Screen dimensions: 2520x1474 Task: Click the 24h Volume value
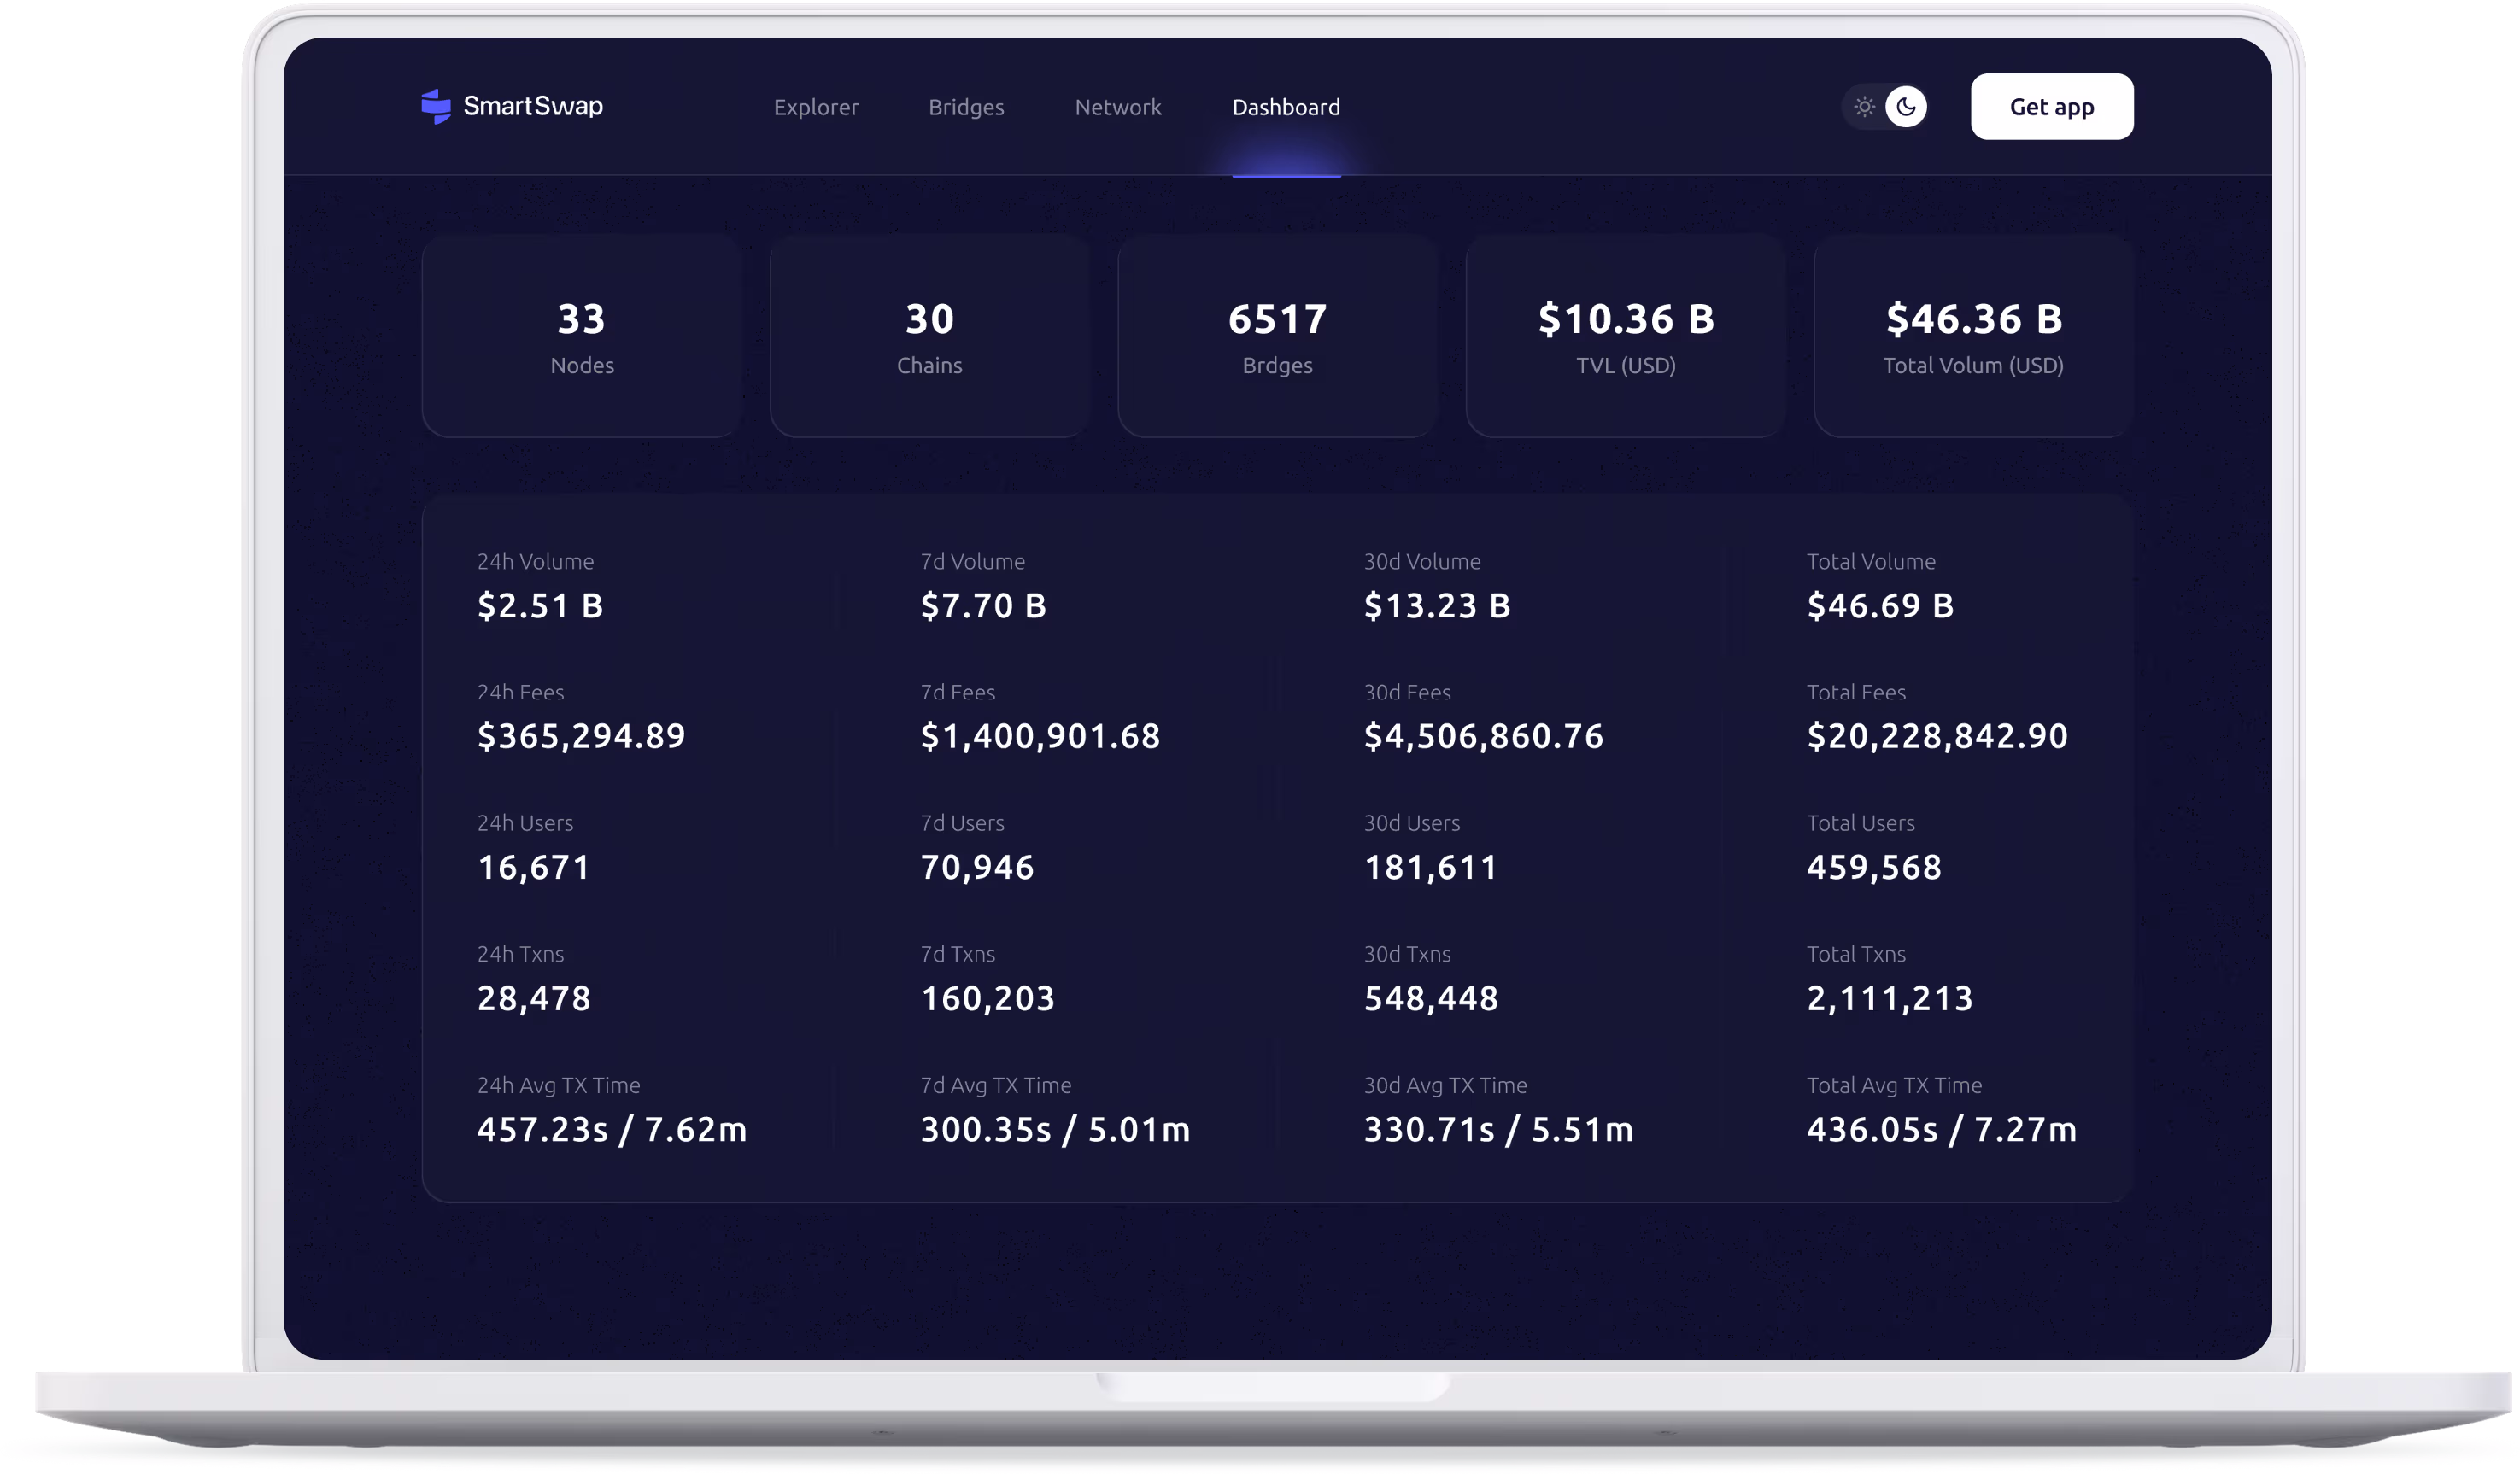click(x=540, y=606)
